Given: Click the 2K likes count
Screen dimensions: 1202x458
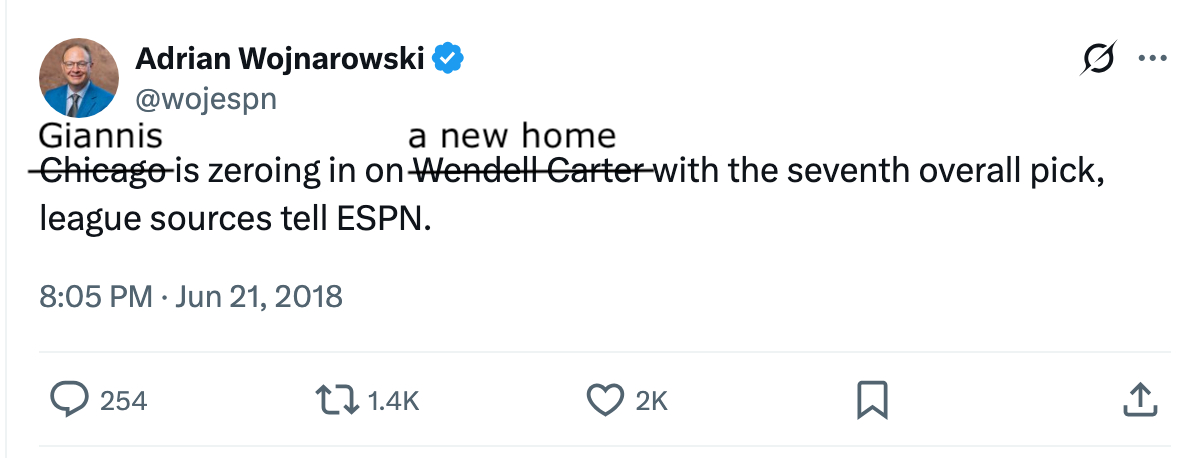Looking at the screenshot, I should click(x=652, y=401).
